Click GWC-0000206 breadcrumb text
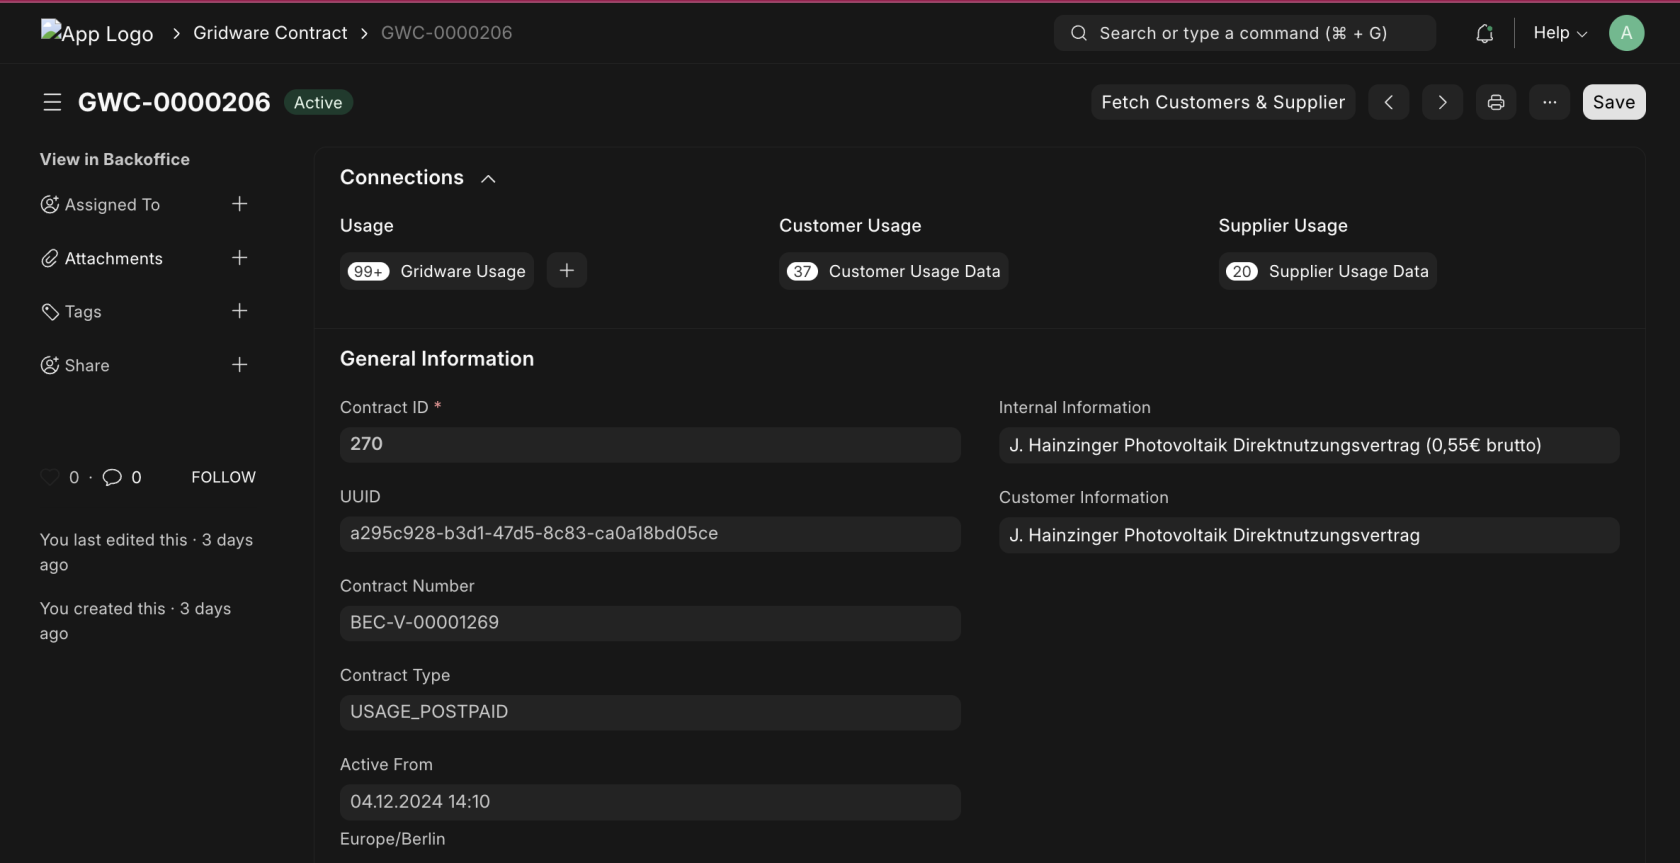Screen dimensions: 1680x863 (446, 33)
